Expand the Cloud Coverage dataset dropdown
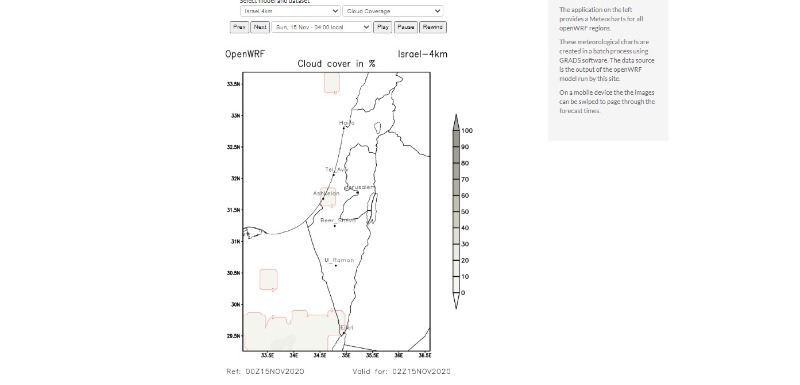The width and height of the screenshot is (800, 385). [x=393, y=11]
